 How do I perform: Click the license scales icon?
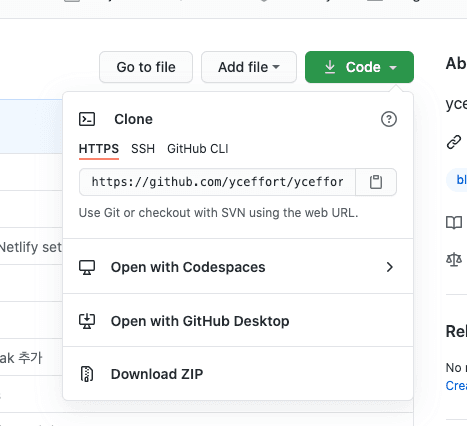[x=454, y=259]
